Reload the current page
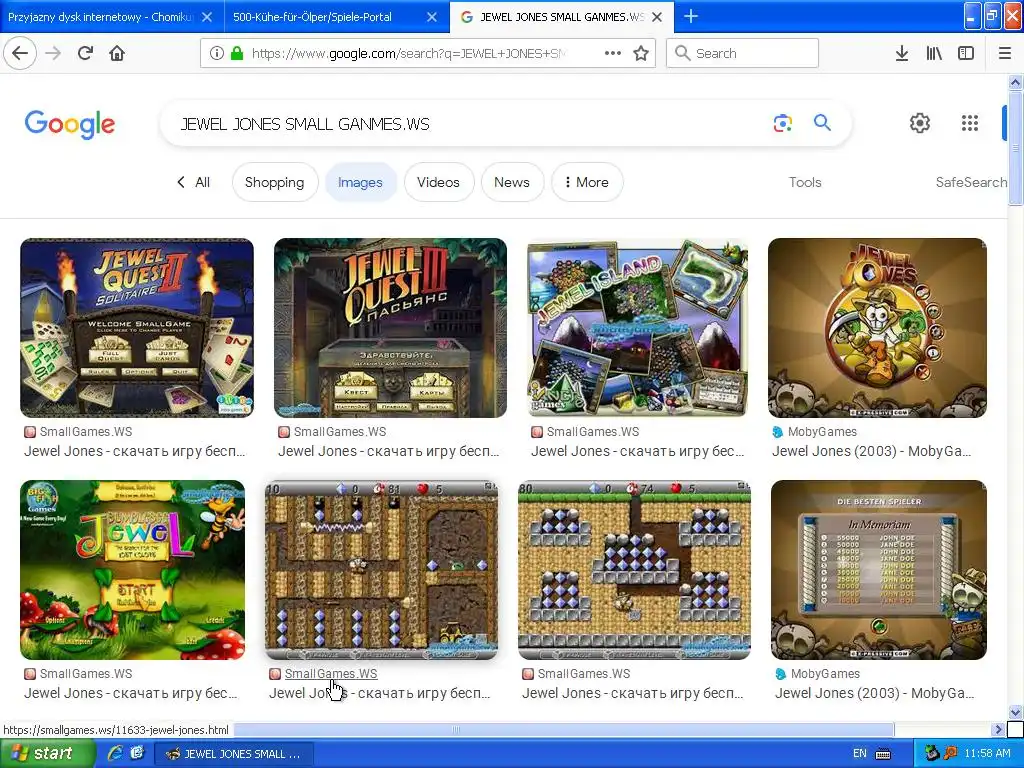This screenshot has height=768, width=1024. click(86, 53)
